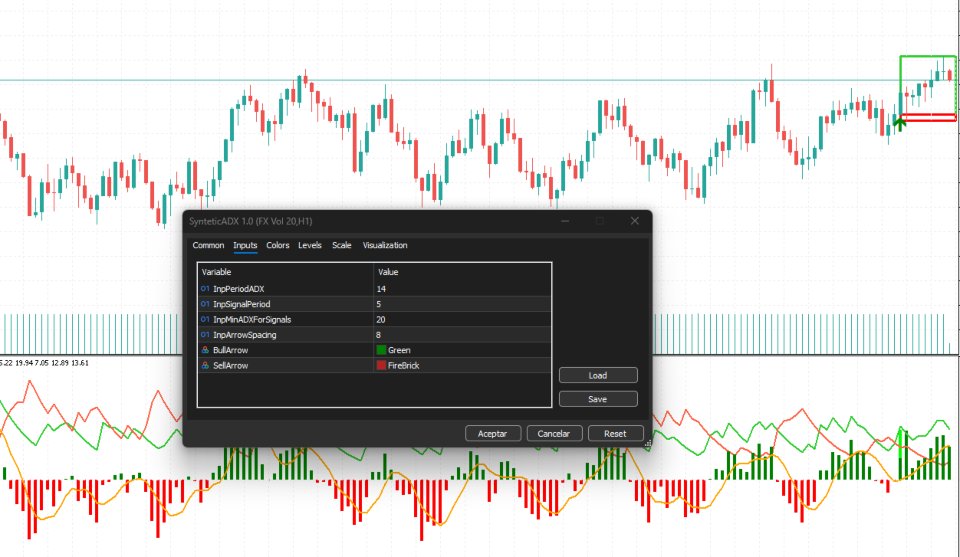Viewport: 960px width, 557px height.
Task: Open the Levels tab
Action: point(310,245)
